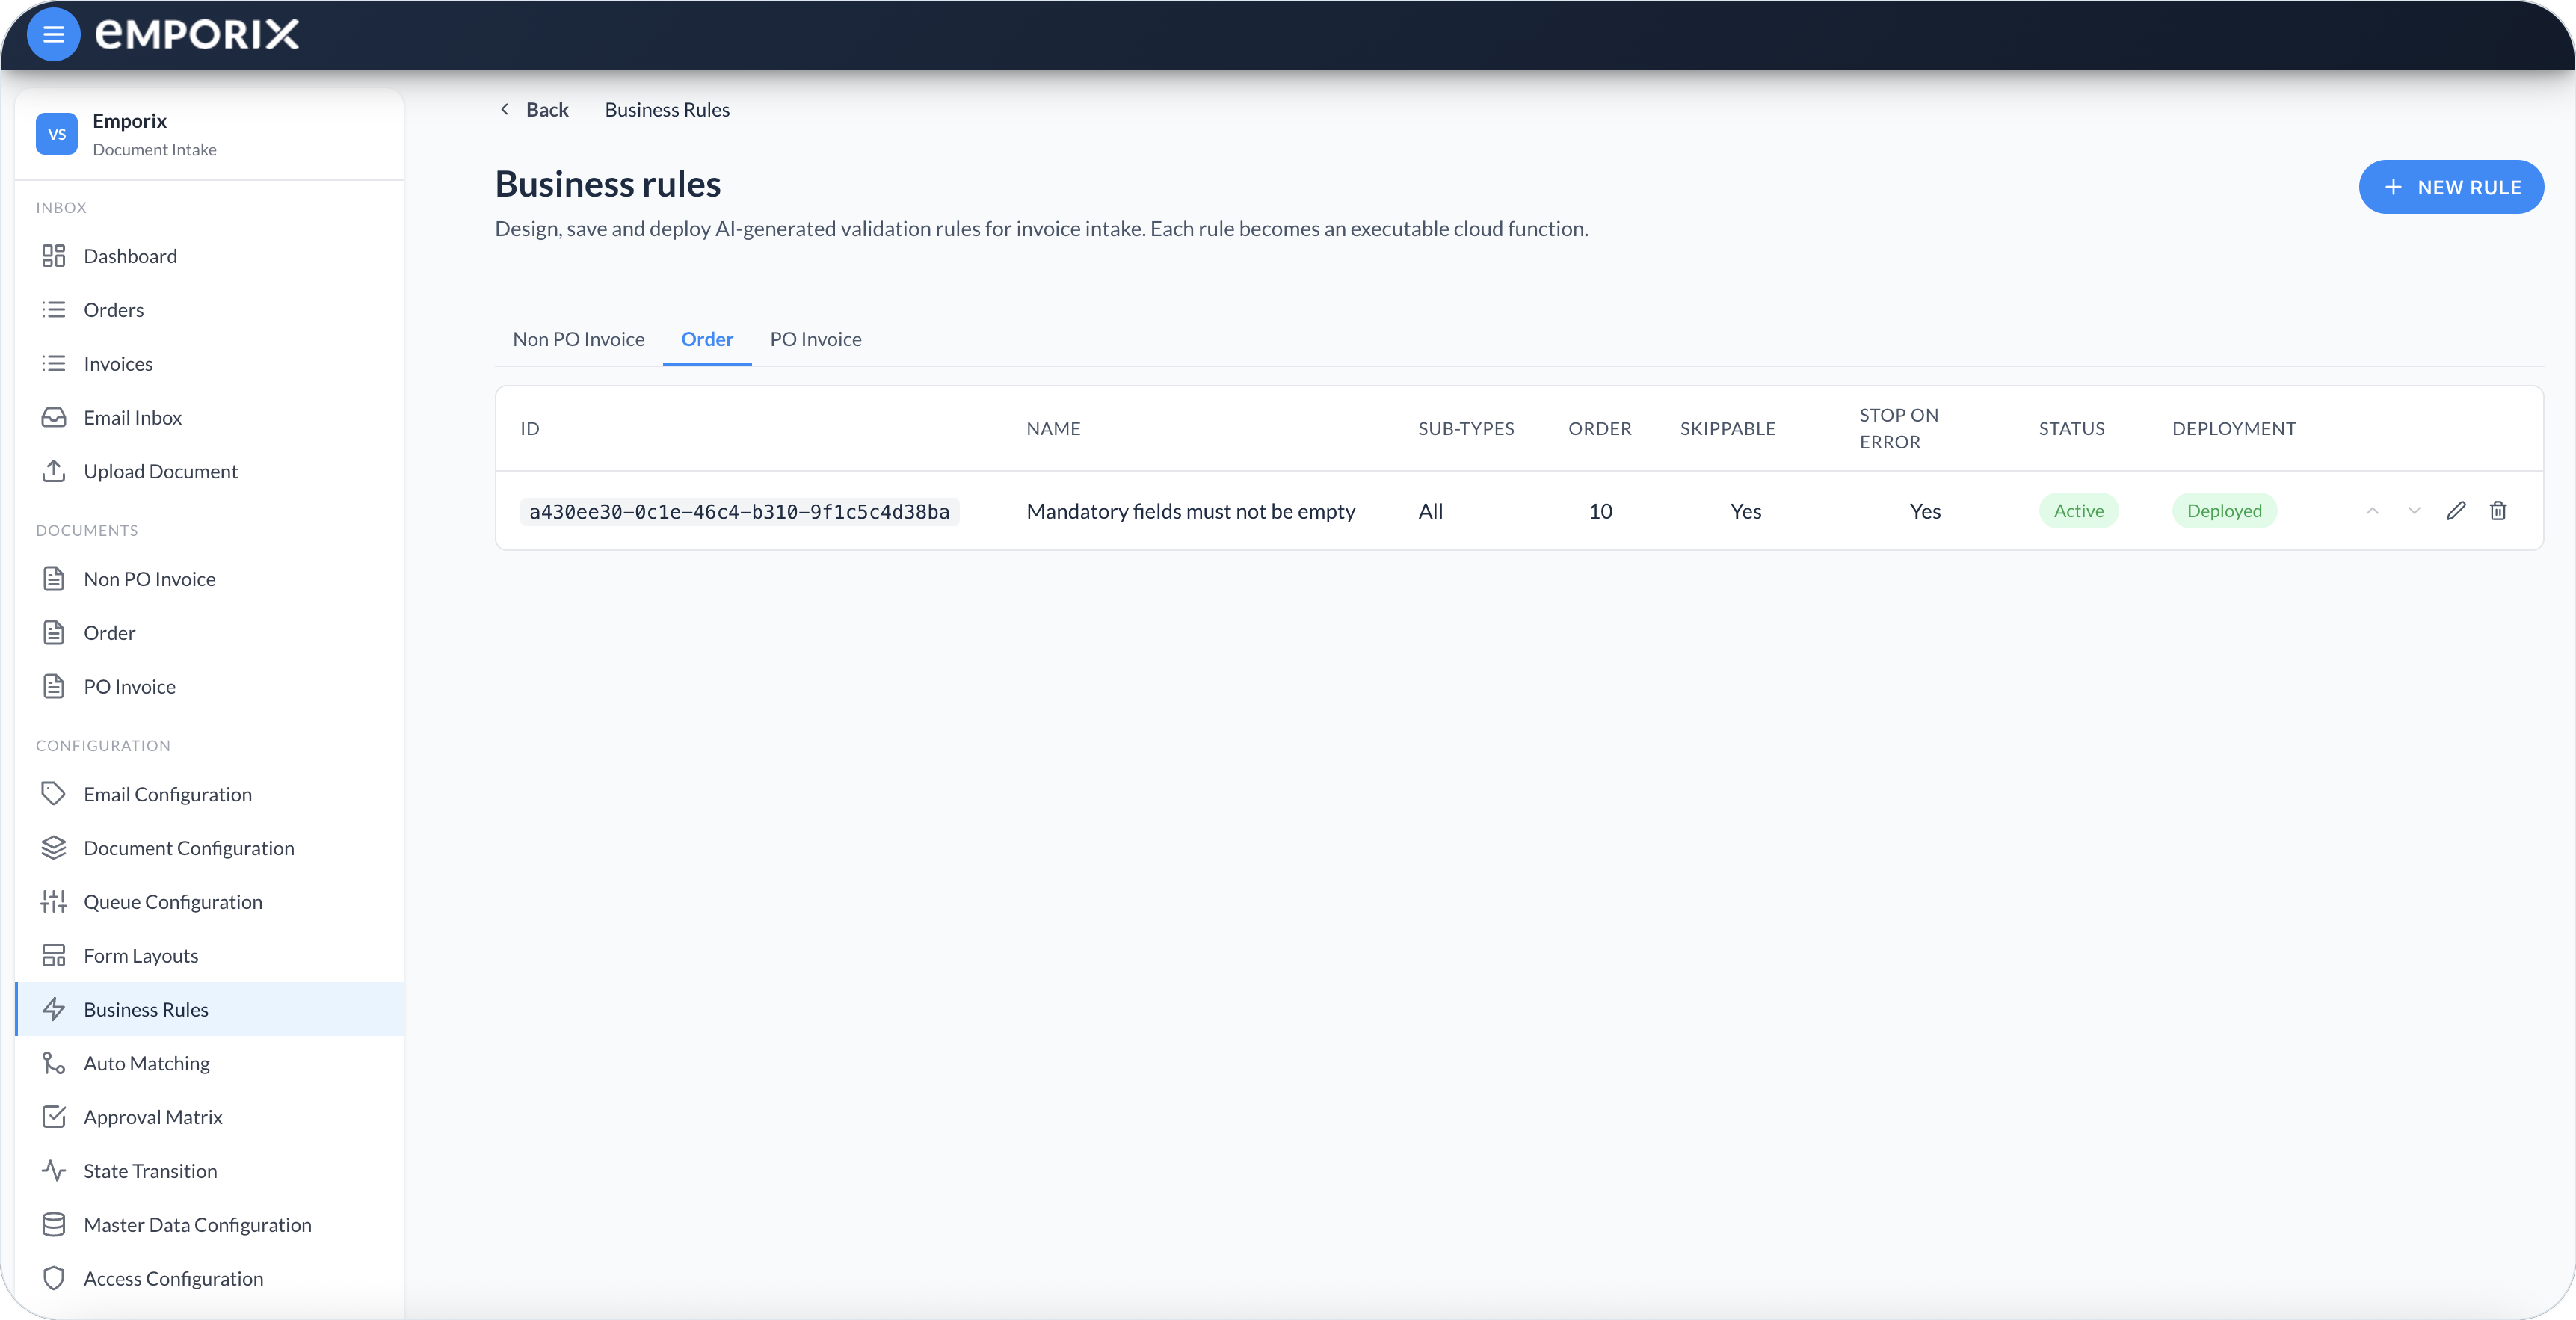Click the Emporix logo in header
Screen dimensions: 2576x1320
(197, 34)
